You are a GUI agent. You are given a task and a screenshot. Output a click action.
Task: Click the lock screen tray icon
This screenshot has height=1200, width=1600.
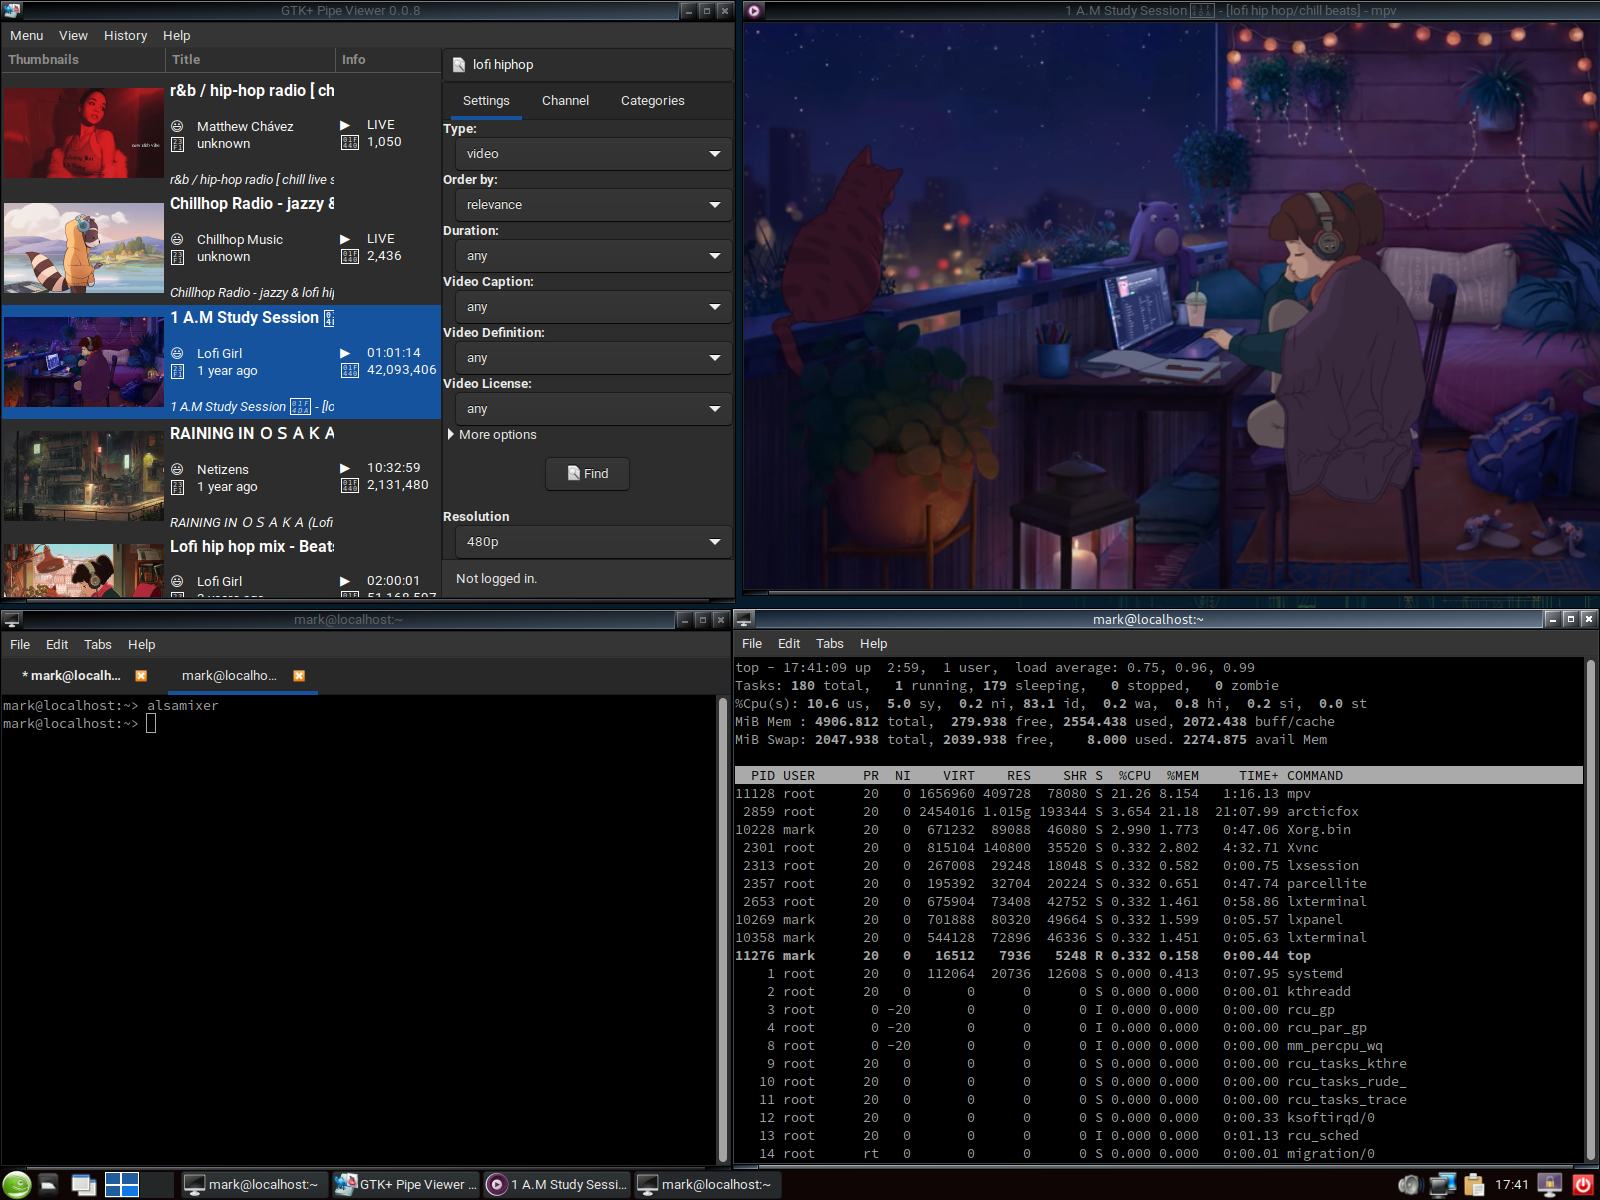coord(1550,1185)
